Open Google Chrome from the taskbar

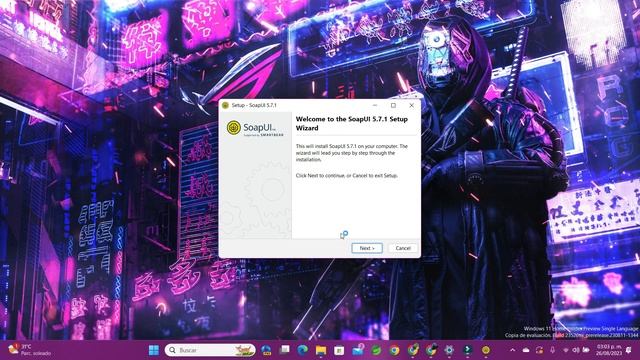click(394, 350)
